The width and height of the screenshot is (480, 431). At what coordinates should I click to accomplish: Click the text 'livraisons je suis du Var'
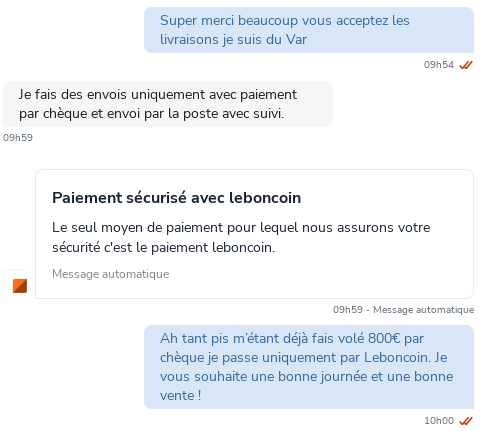233,40
